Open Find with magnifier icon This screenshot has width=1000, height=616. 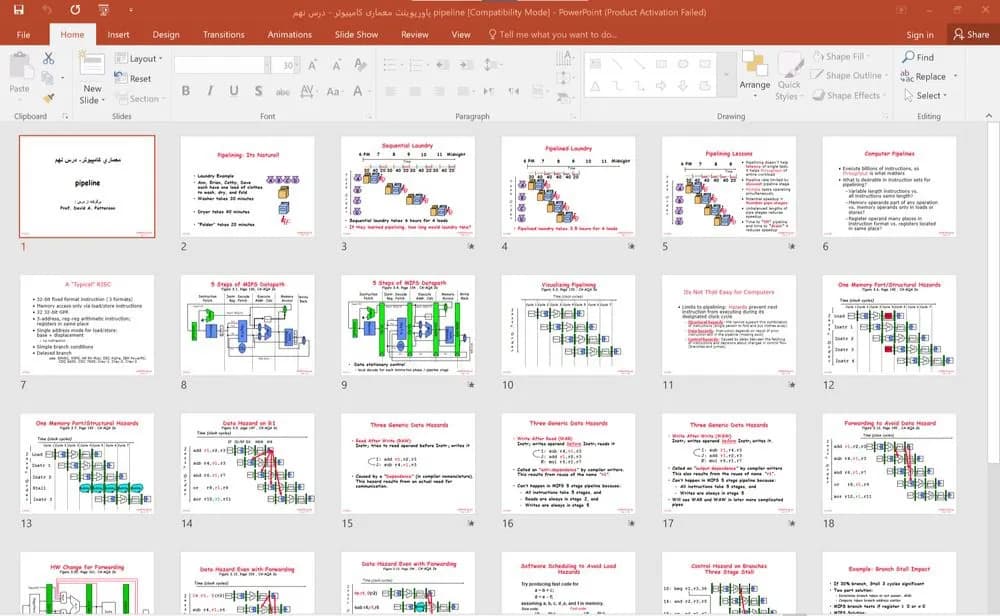tap(918, 57)
